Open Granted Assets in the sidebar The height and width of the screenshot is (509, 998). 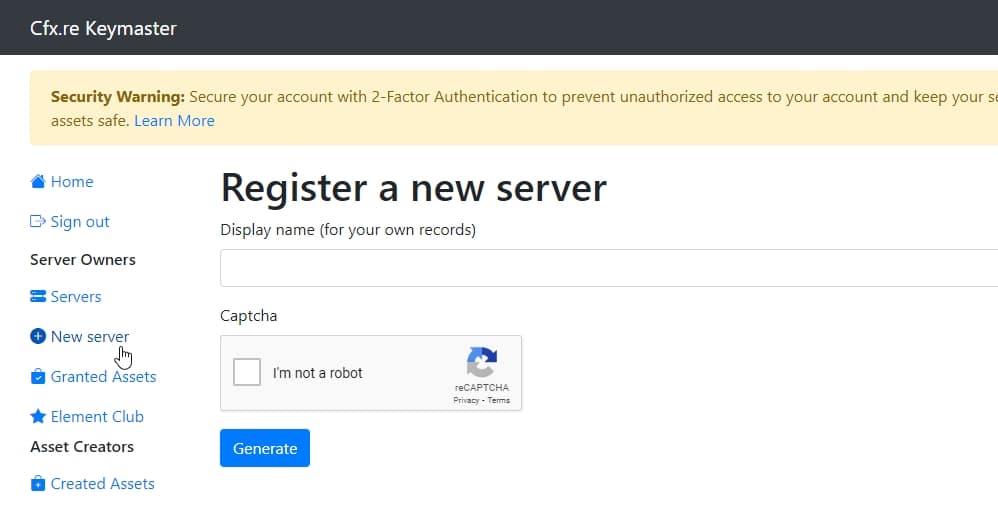pyautogui.click(x=103, y=377)
